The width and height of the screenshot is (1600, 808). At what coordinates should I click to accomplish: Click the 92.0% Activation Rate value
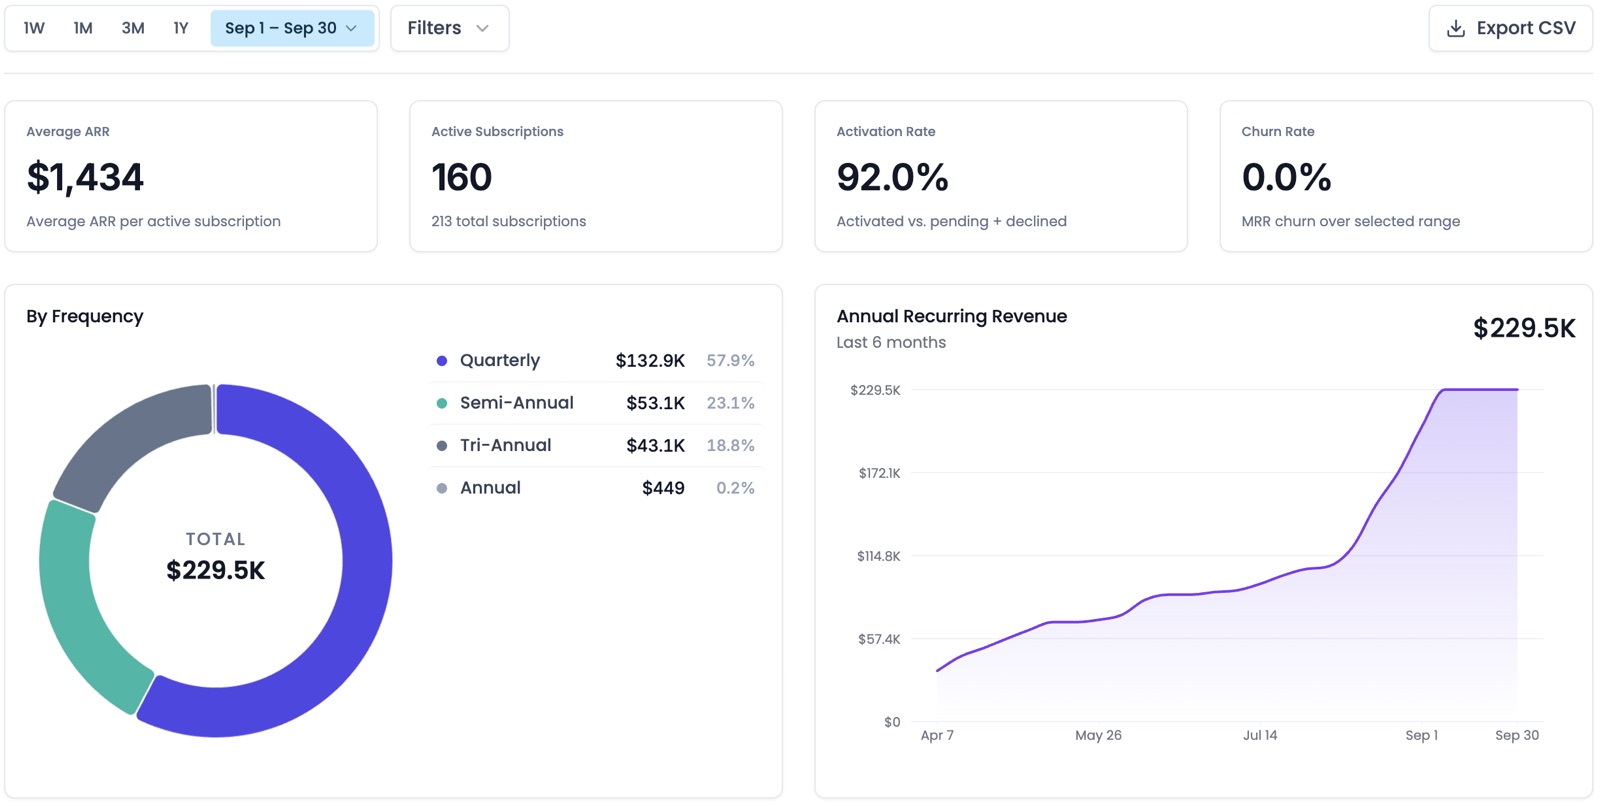click(x=892, y=177)
